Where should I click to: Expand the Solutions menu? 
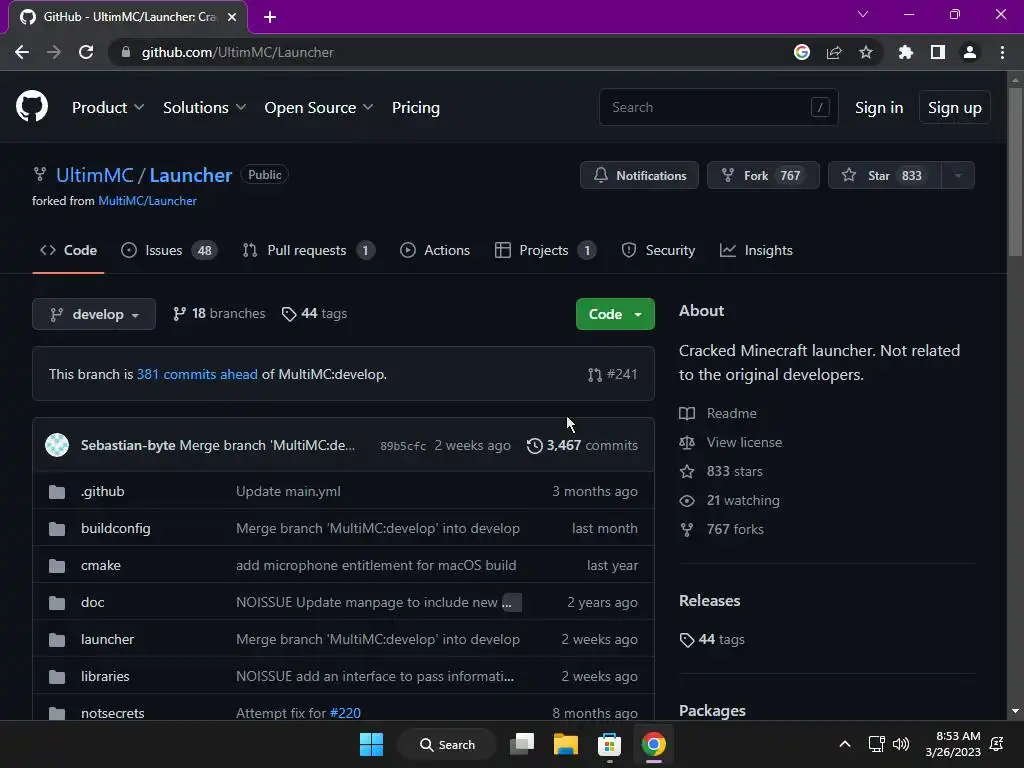(204, 107)
